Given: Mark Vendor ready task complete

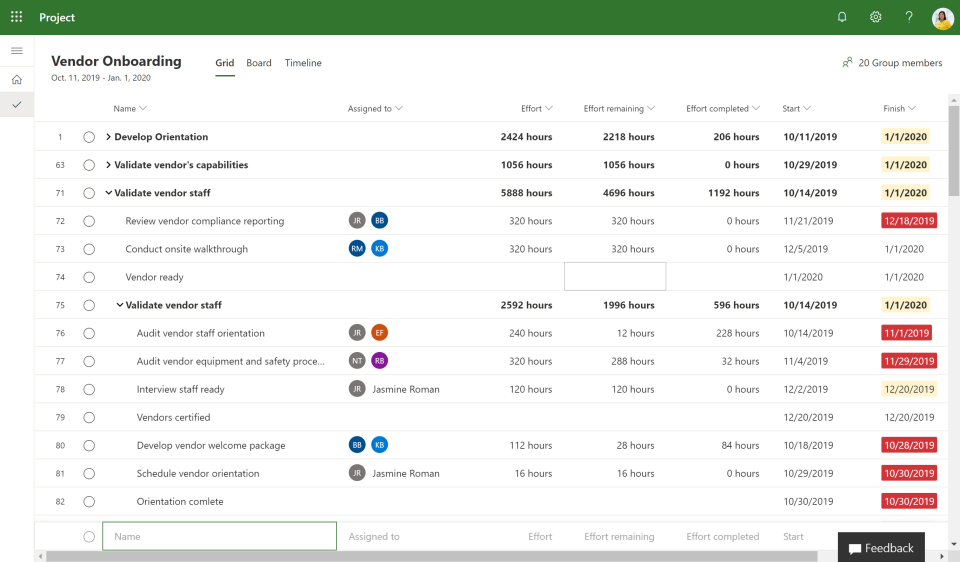Looking at the screenshot, I should 89,277.
